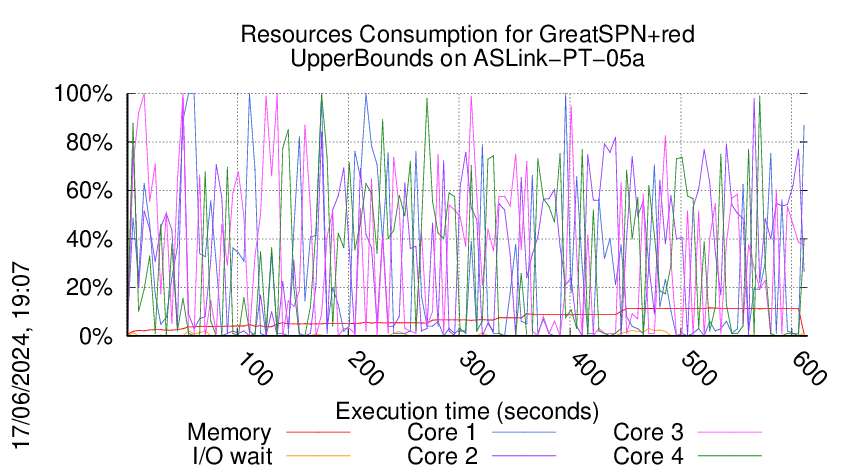The height and width of the screenshot is (475, 850).
Task: Click the 200 x-axis tick label
Action: pos(366,369)
